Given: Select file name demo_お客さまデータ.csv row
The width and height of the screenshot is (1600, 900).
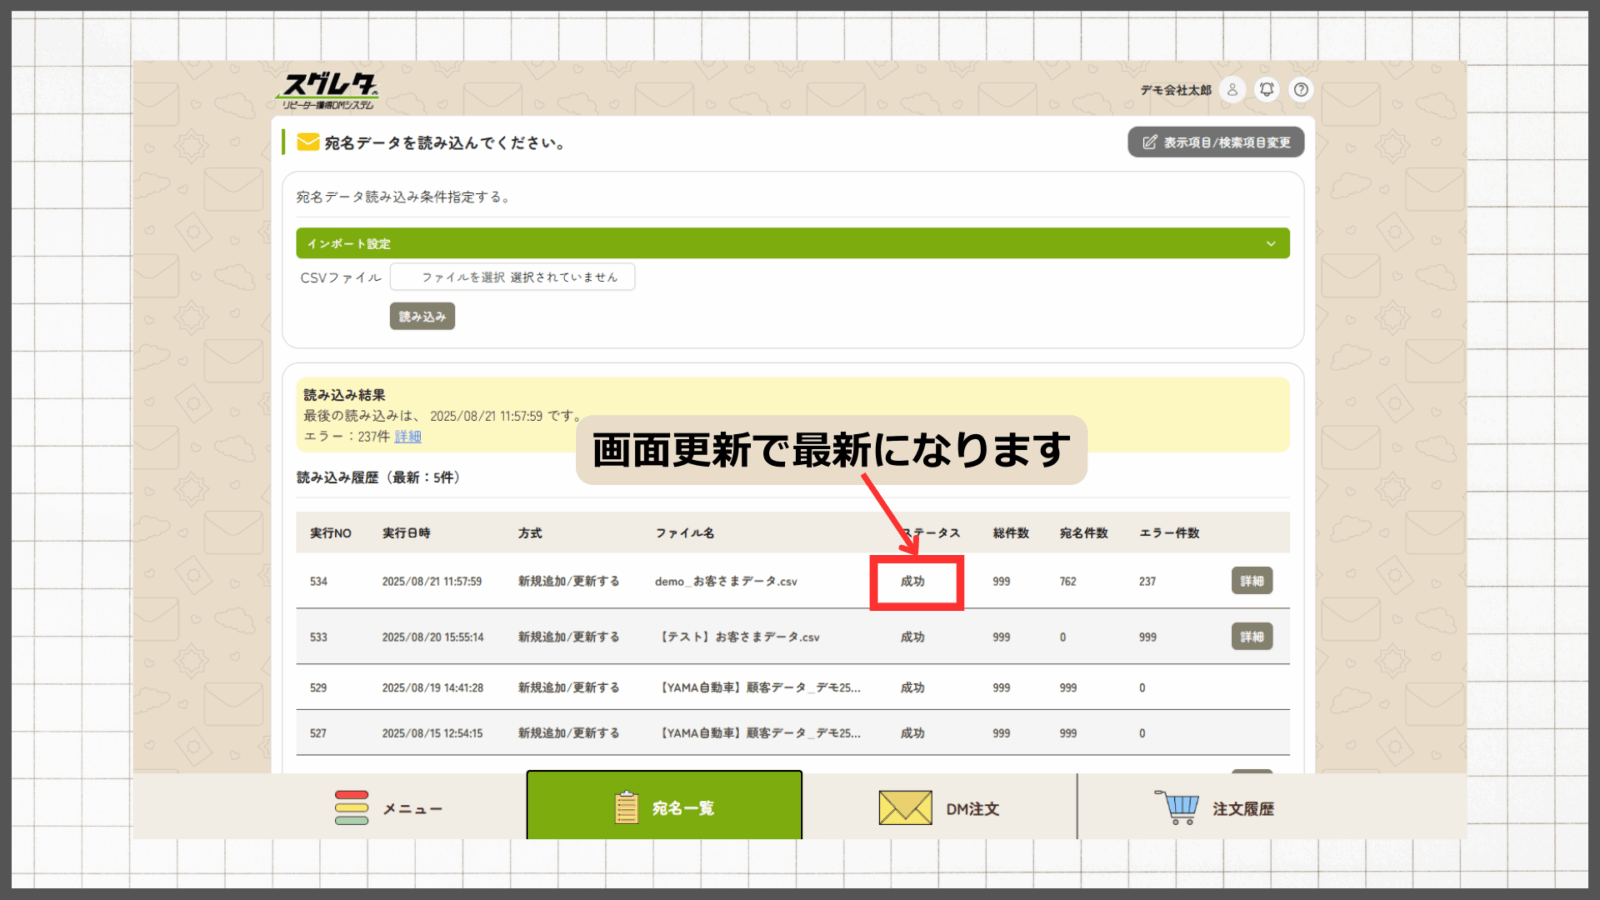Looking at the screenshot, I should click(726, 582).
